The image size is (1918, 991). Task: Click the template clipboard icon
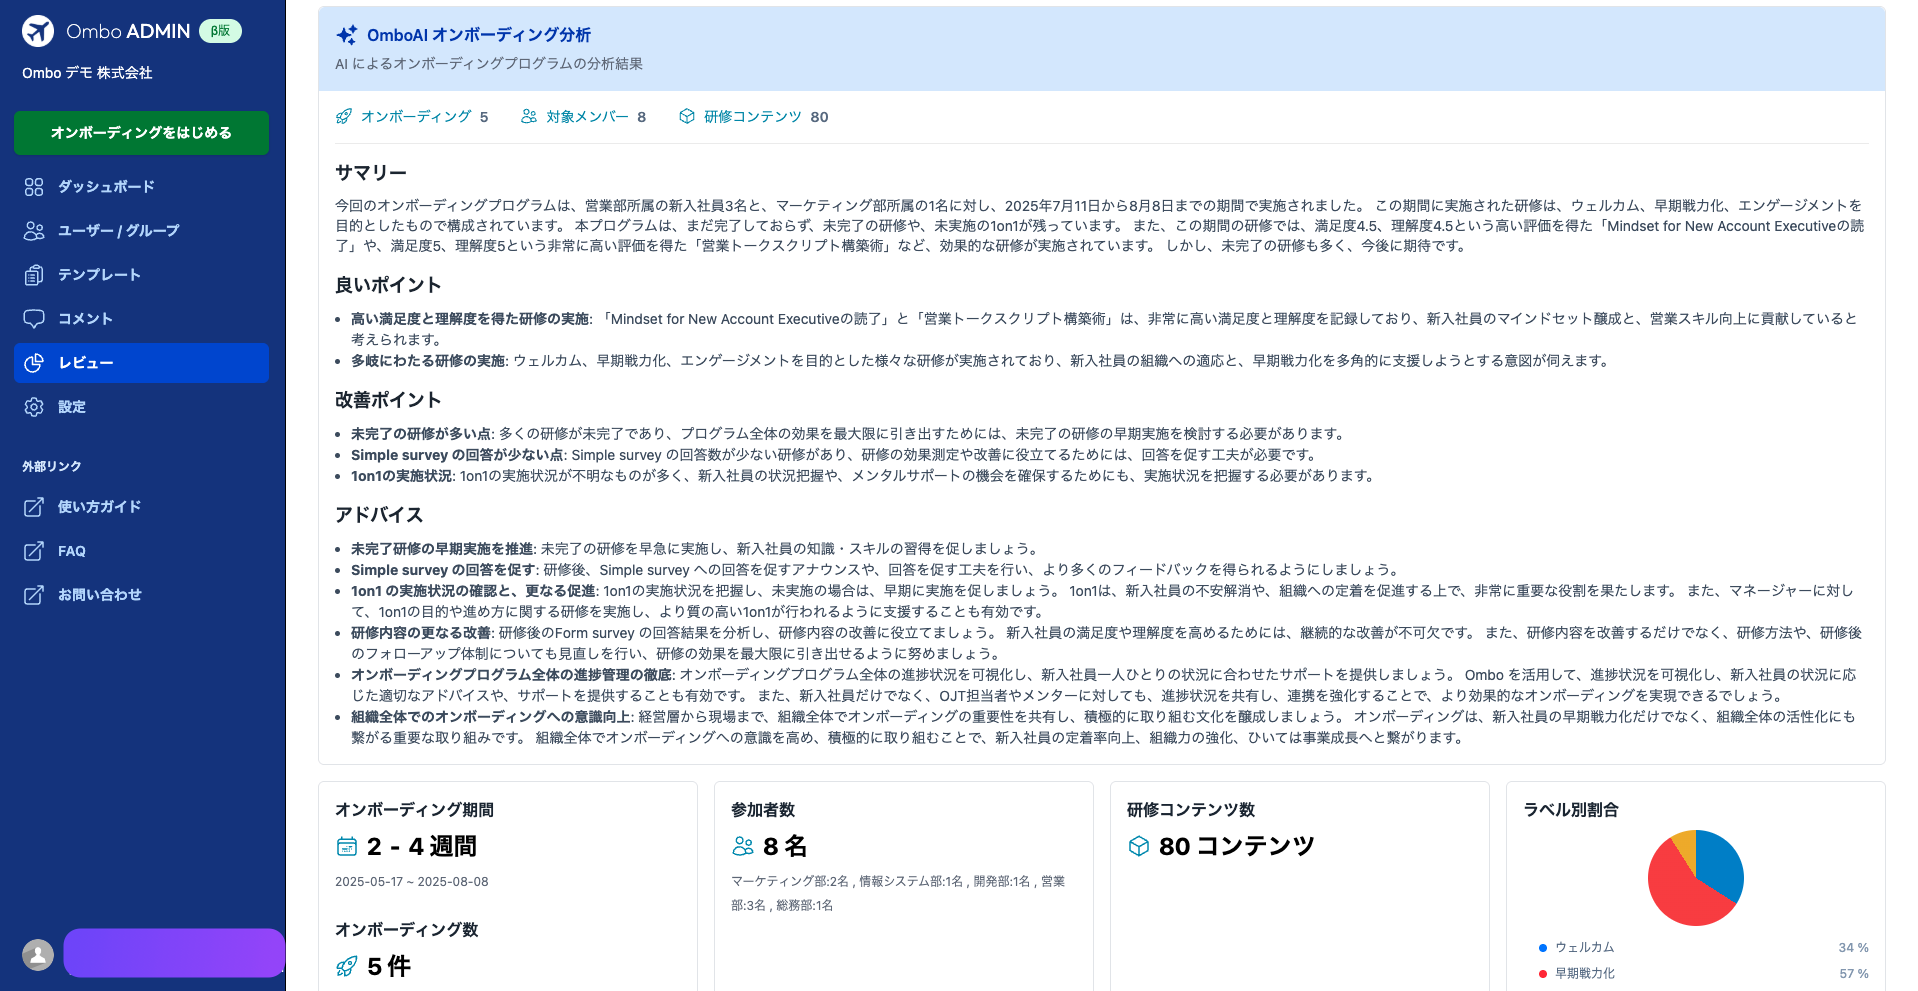[34, 275]
